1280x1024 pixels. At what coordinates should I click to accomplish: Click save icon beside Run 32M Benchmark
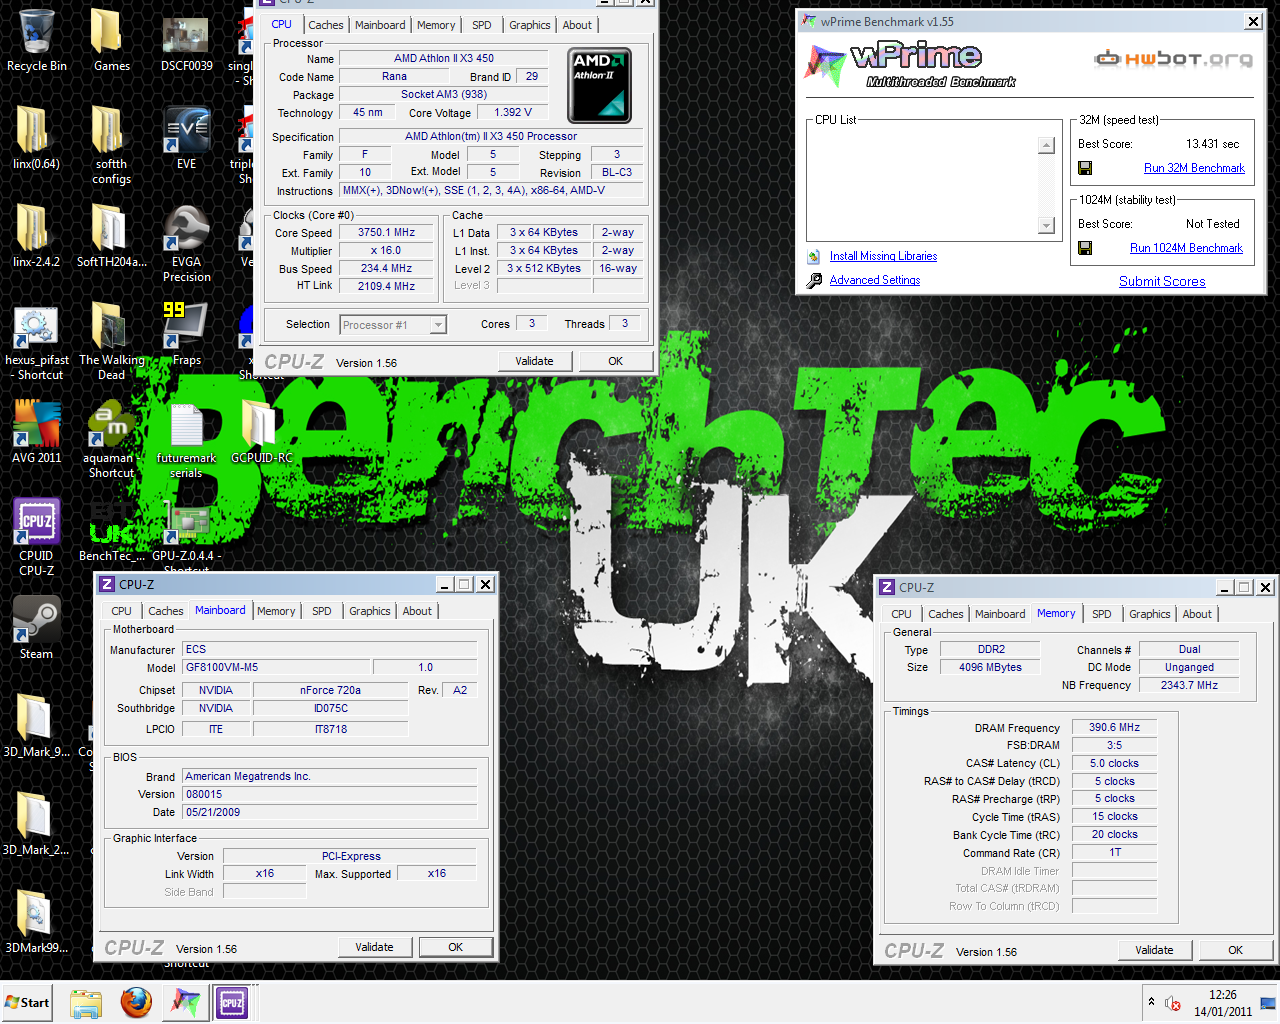pyautogui.click(x=1085, y=168)
